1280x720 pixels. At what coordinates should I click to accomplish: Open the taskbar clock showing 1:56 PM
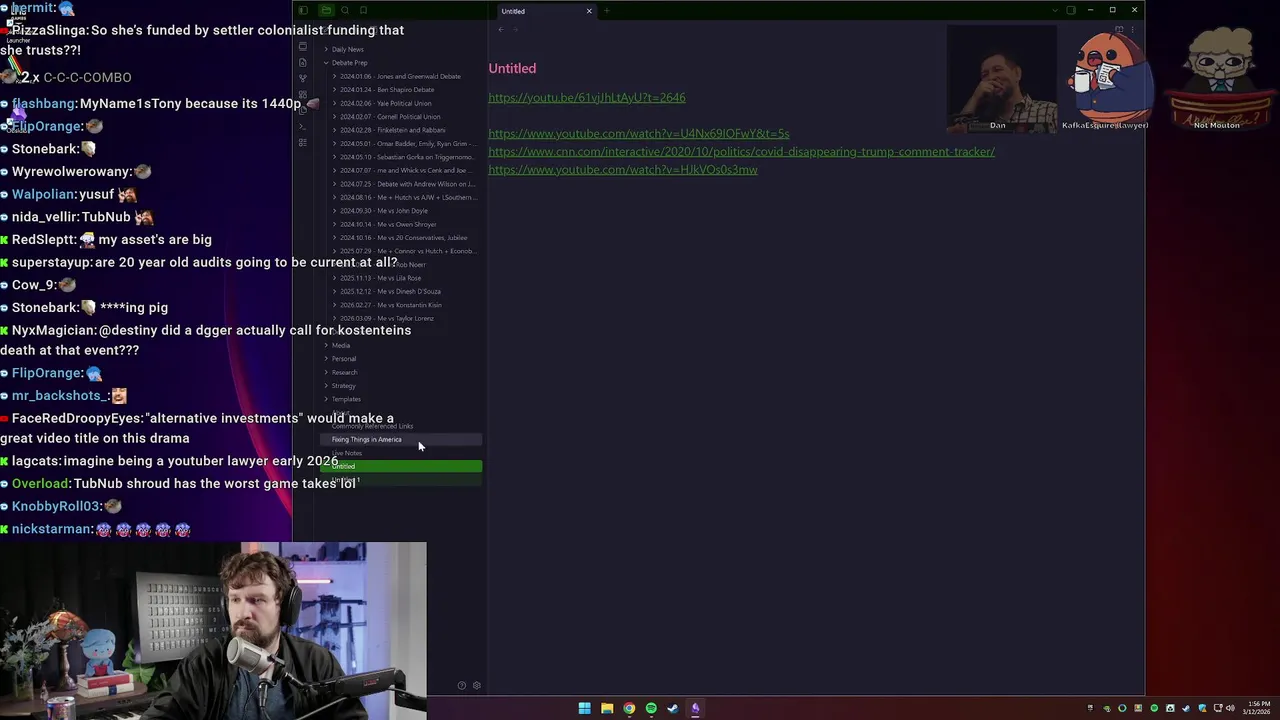click(x=1258, y=708)
